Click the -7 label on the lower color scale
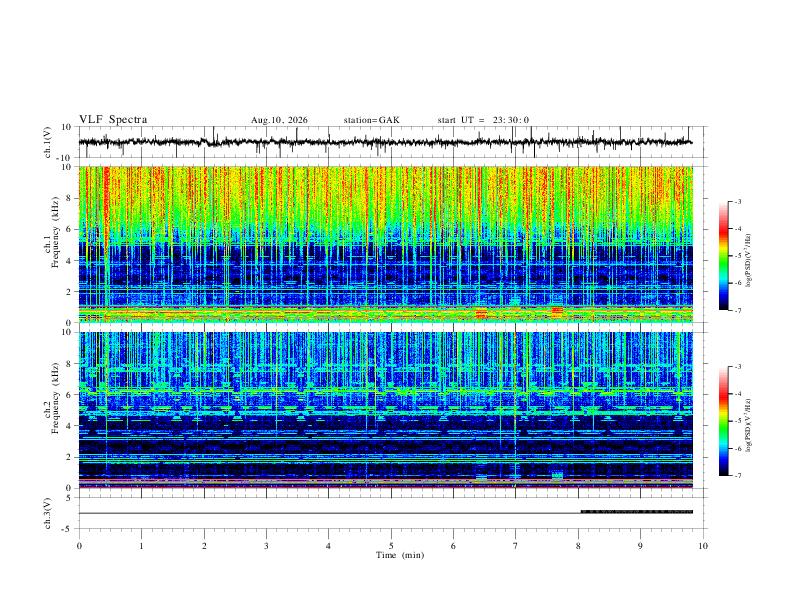 [737, 476]
